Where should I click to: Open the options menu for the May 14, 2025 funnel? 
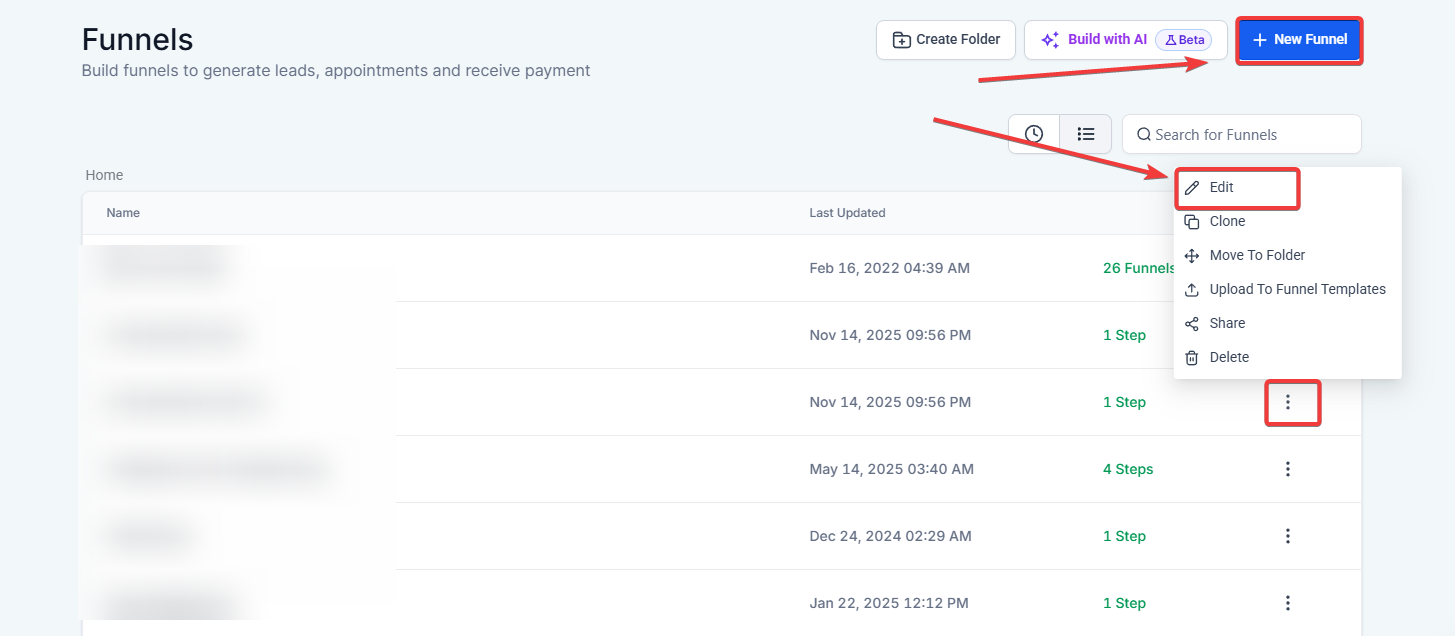click(1288, 469)
